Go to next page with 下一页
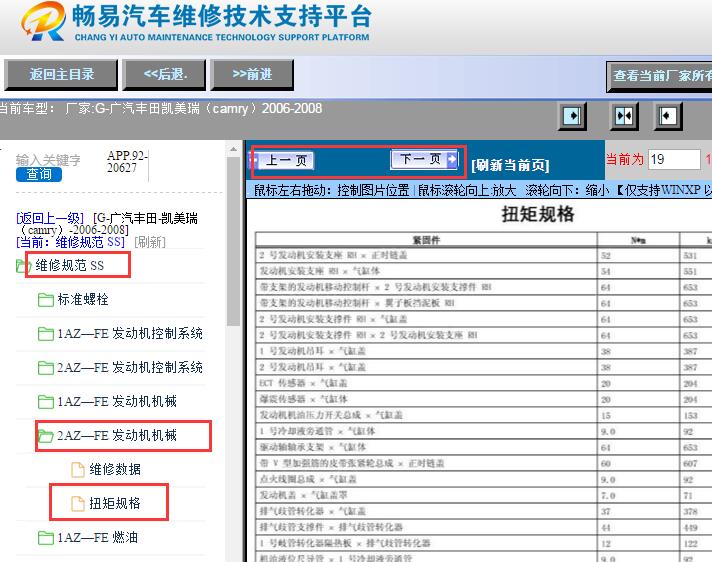 pos(424,159)
